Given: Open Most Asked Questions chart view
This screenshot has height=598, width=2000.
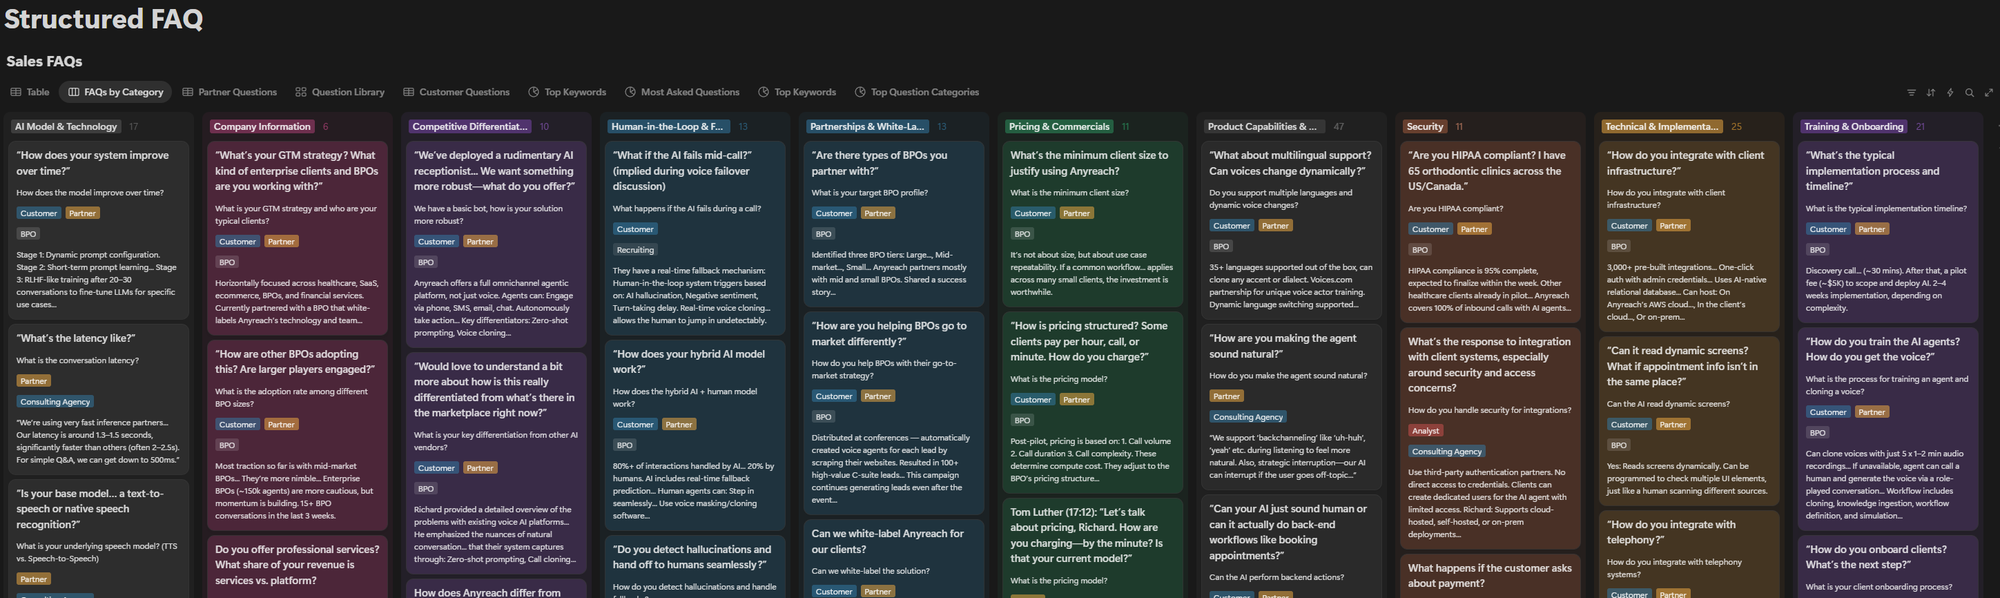Looking at the screenshot, I should 682,92.
